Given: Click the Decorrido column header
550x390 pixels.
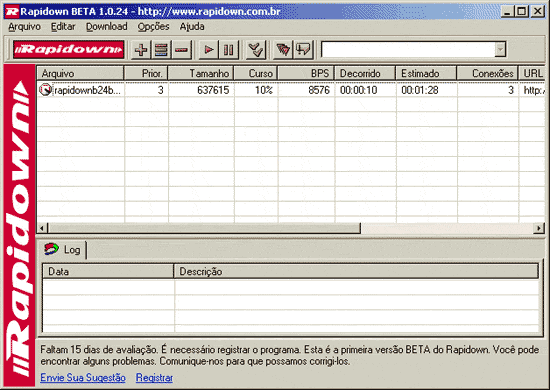Looking at the screenshot, I should 365,73.
